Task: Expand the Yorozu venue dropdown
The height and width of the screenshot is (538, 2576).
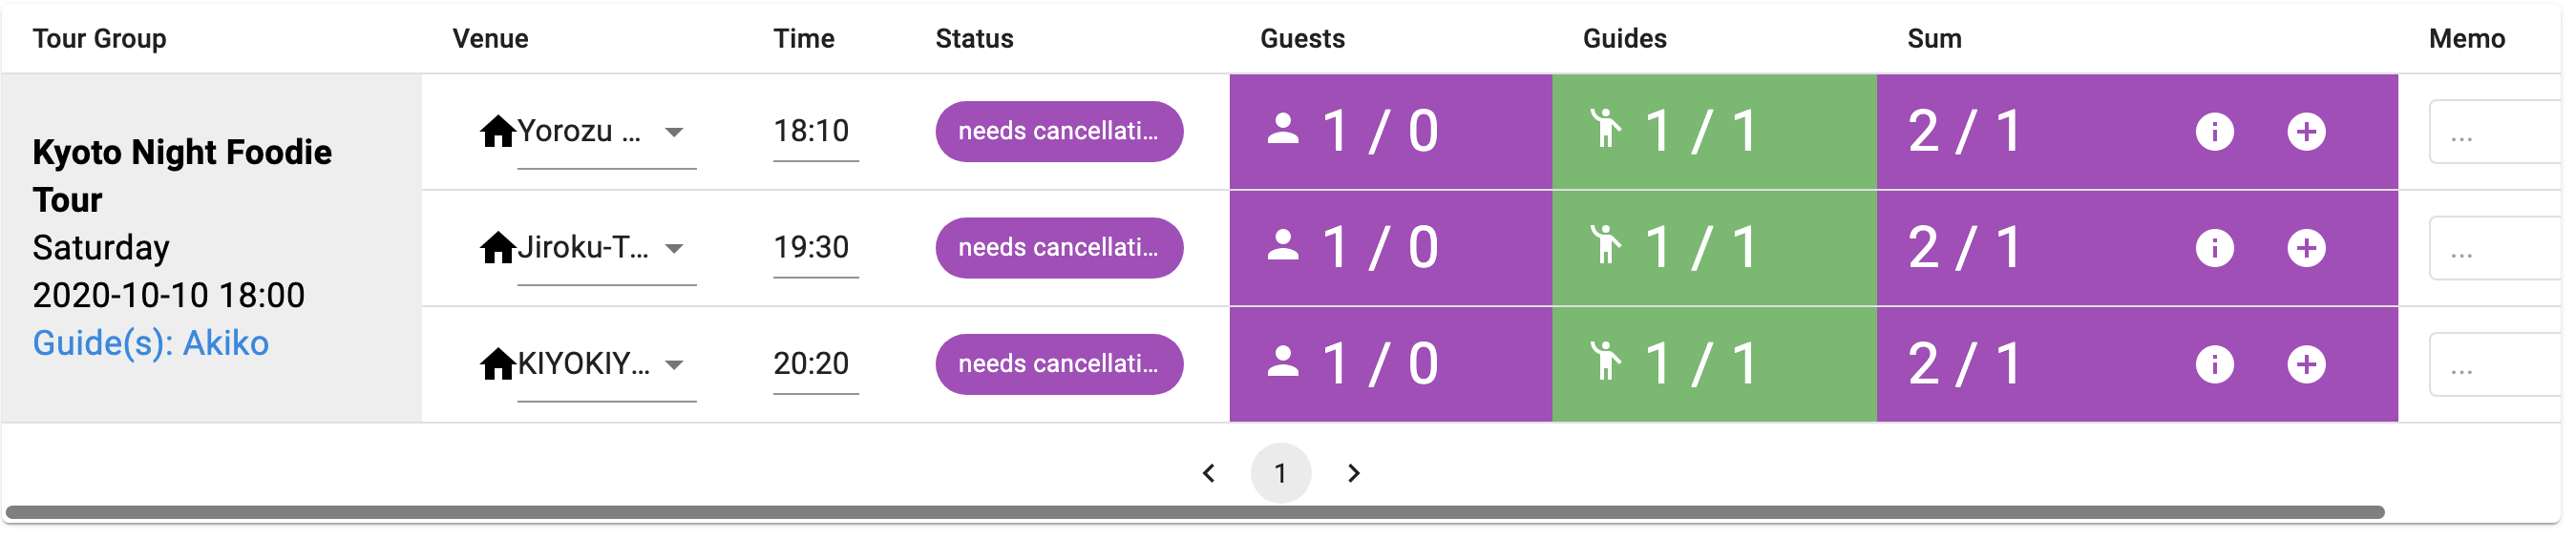Action: (674, 132)
